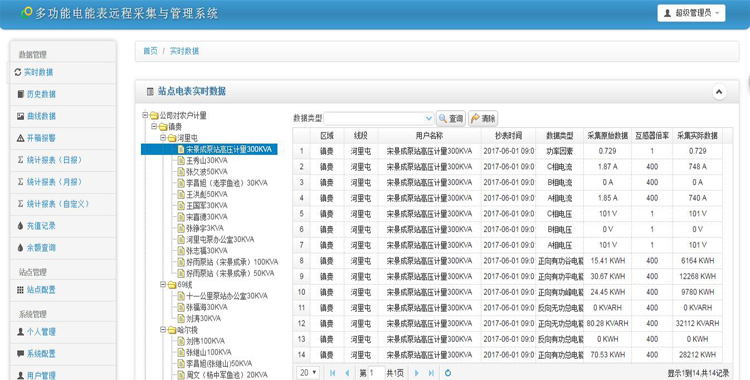Click the 抄表时间 column header
The image size is (750, 380).
coord(508,136)
